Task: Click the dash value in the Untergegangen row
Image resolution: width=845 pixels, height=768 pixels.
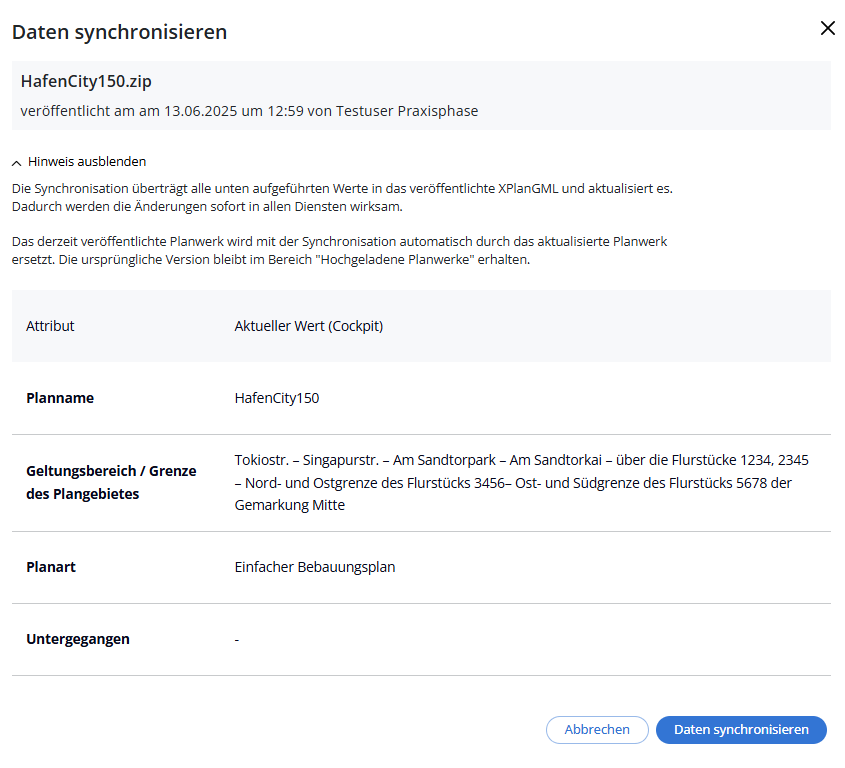Action: click(237, 640)
